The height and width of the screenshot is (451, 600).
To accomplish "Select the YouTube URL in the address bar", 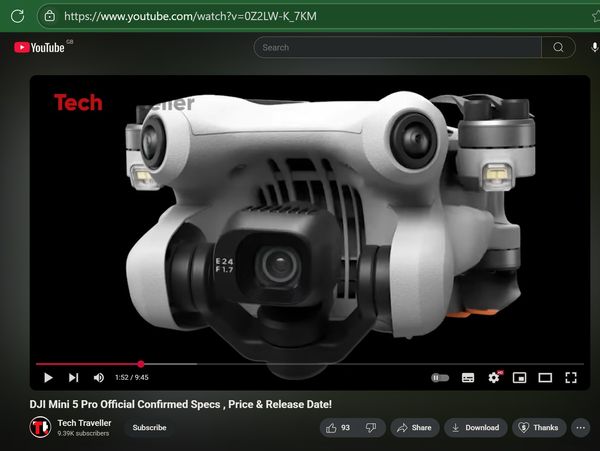I will point(190,16).
